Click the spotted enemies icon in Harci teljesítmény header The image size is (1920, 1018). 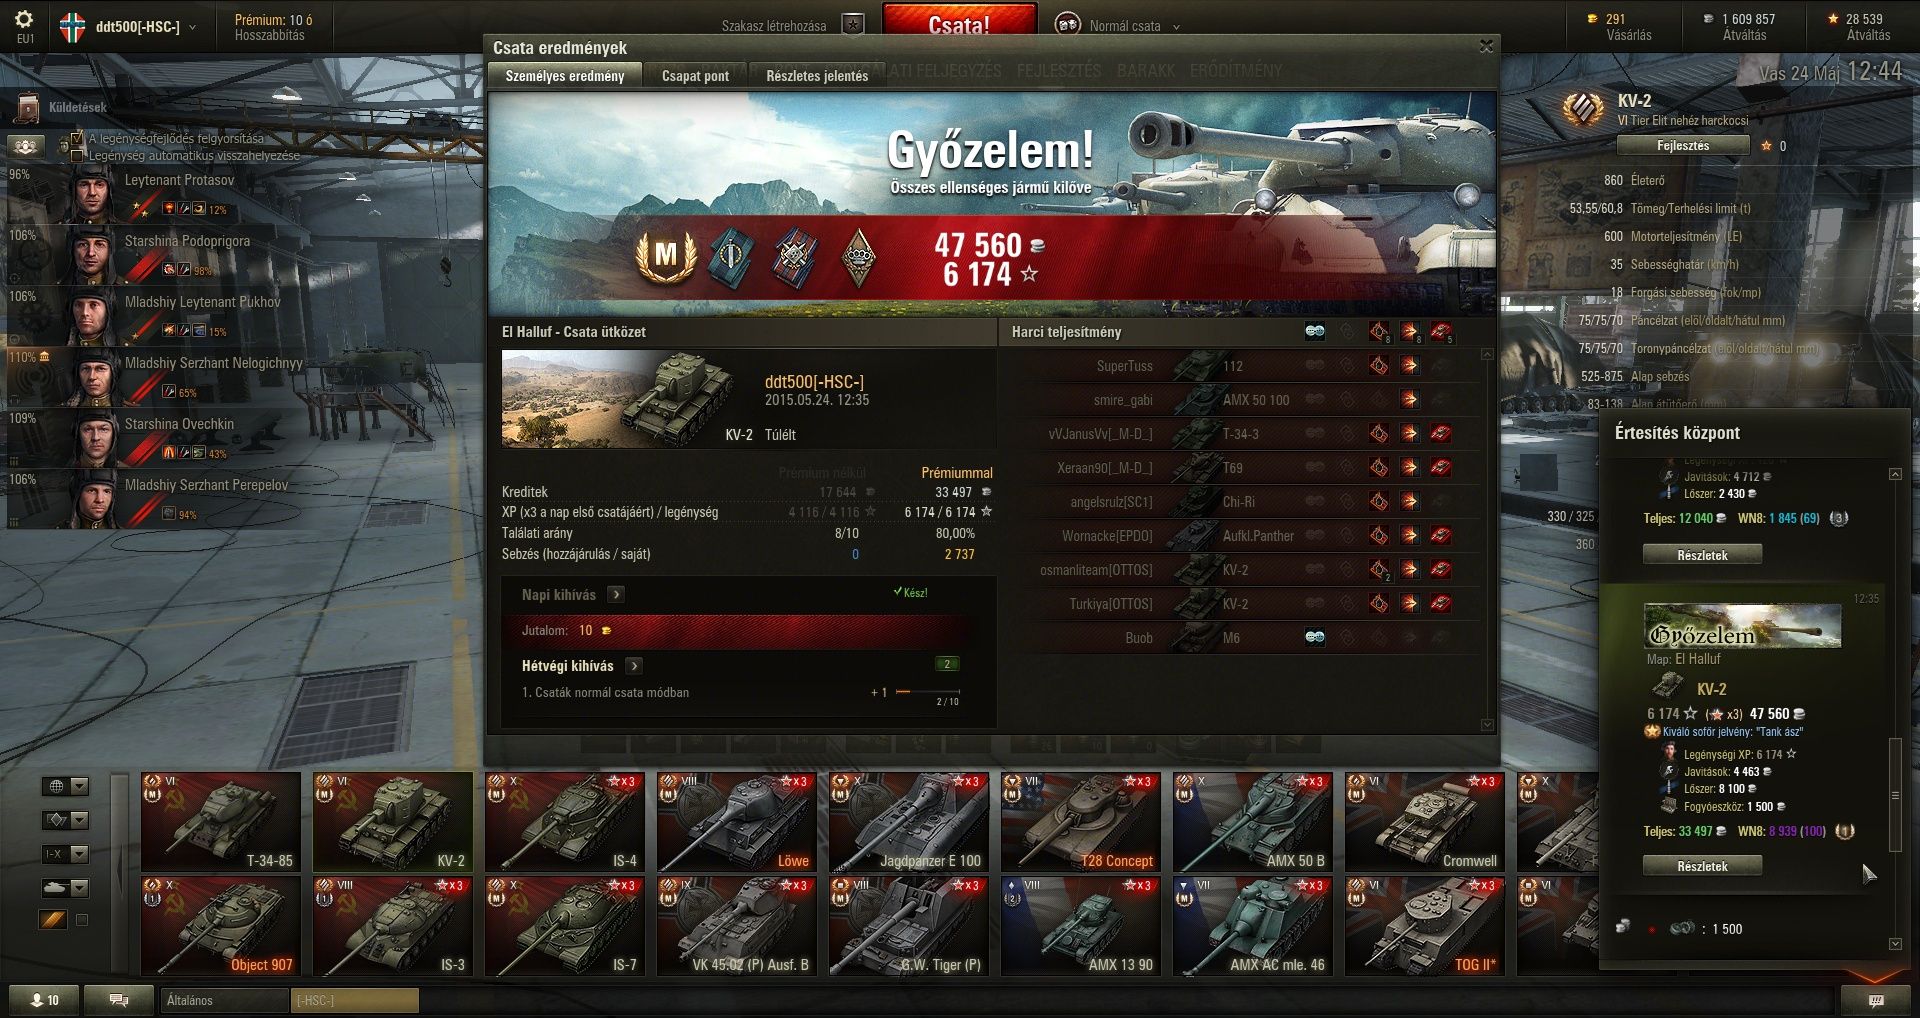point(1315,332)
